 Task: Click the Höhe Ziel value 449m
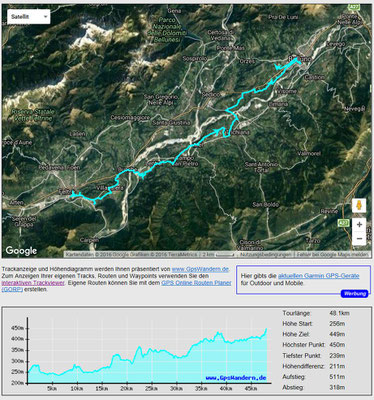[337, 334]
